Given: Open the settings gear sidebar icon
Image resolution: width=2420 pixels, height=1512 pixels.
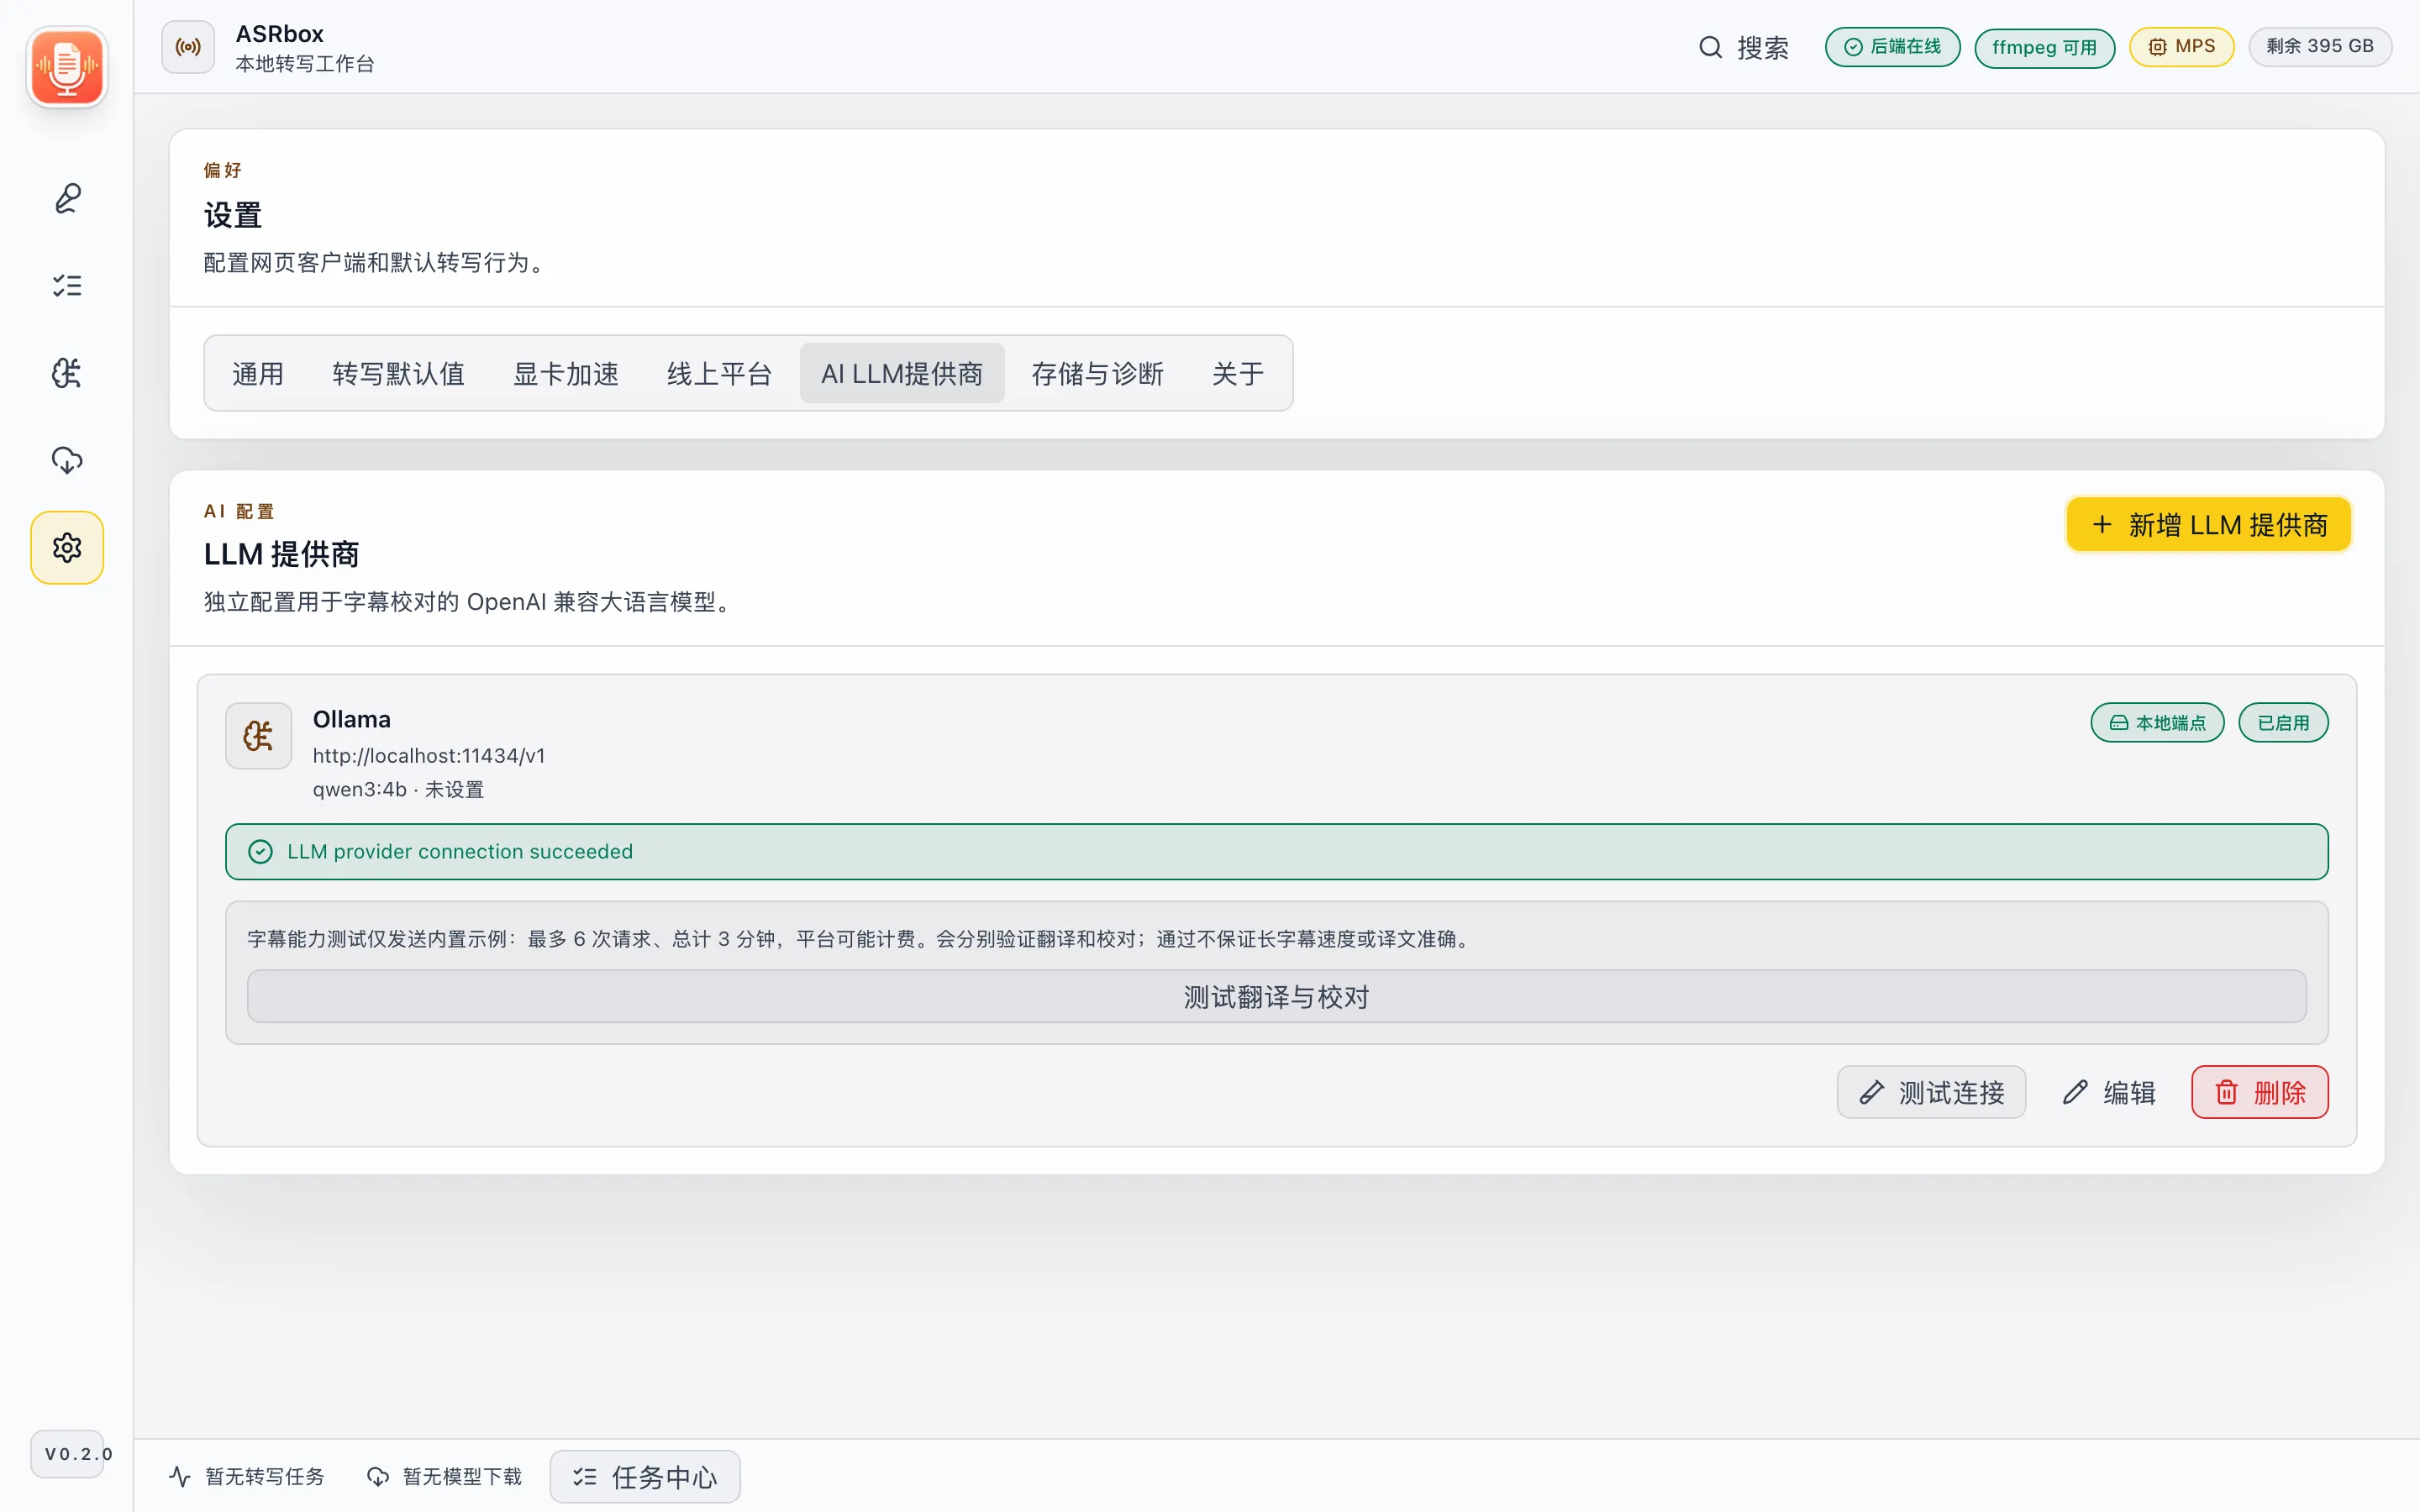Looking at the screenshot, I should coord(67,547).
